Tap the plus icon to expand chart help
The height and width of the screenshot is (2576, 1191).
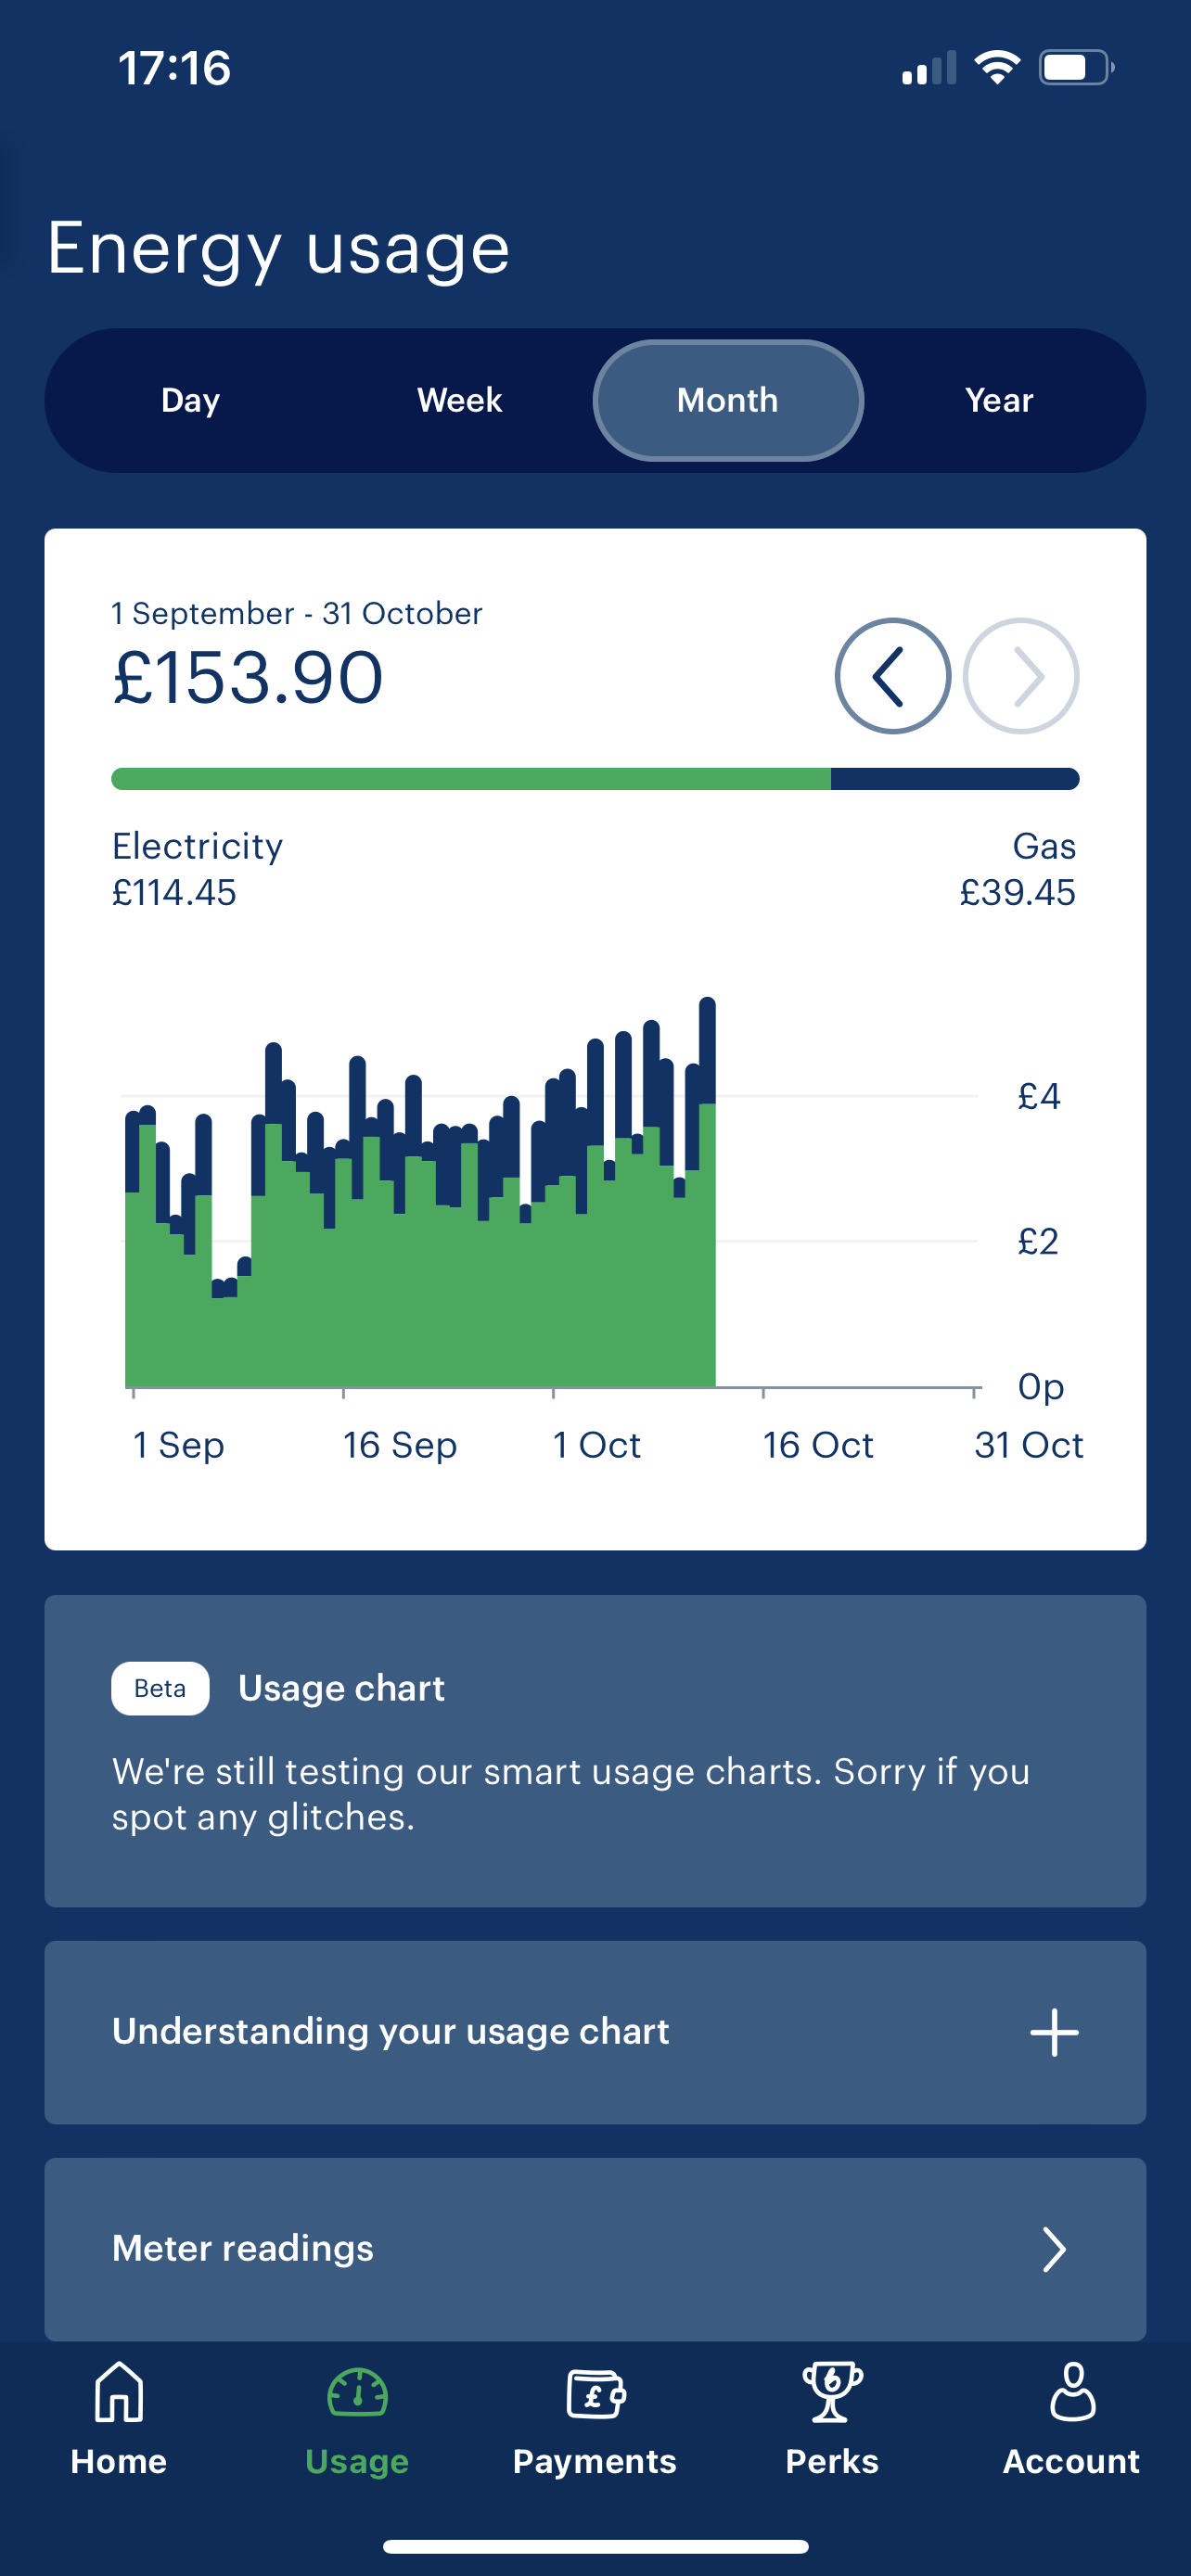[1054, 2032]
